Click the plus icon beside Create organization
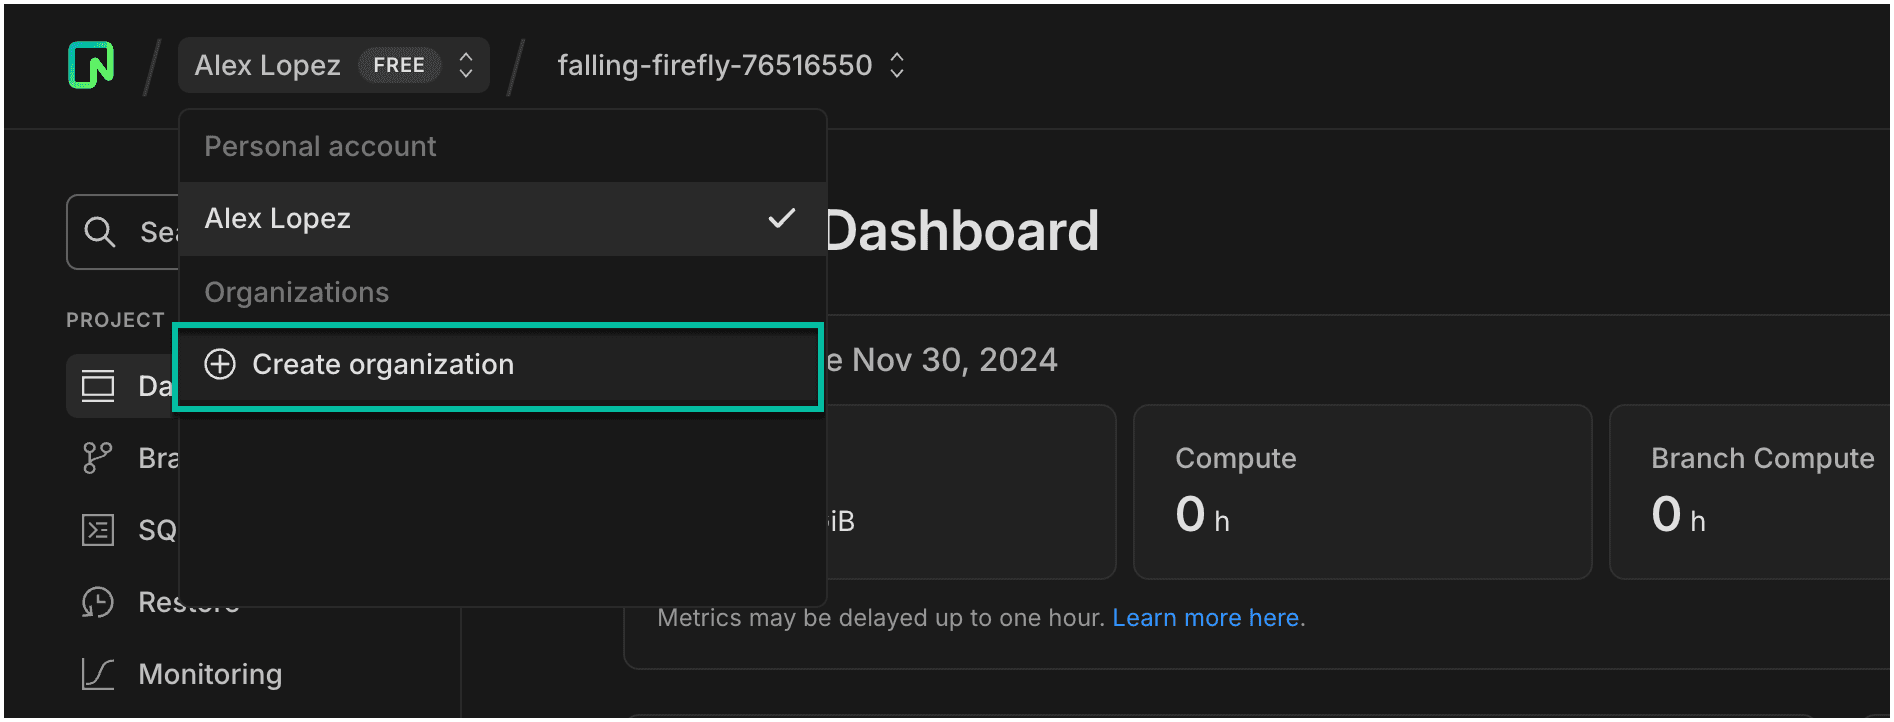The image size is (1894, 722). pos(220,365)
